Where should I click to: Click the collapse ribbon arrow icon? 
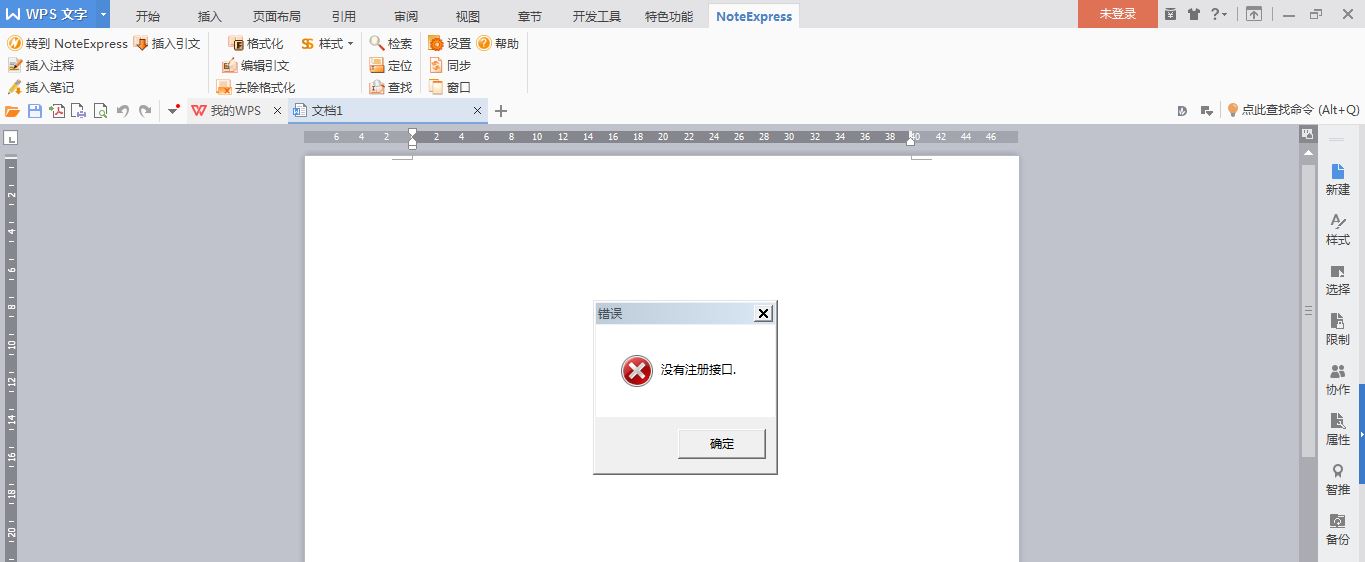tap(1254, 14)
